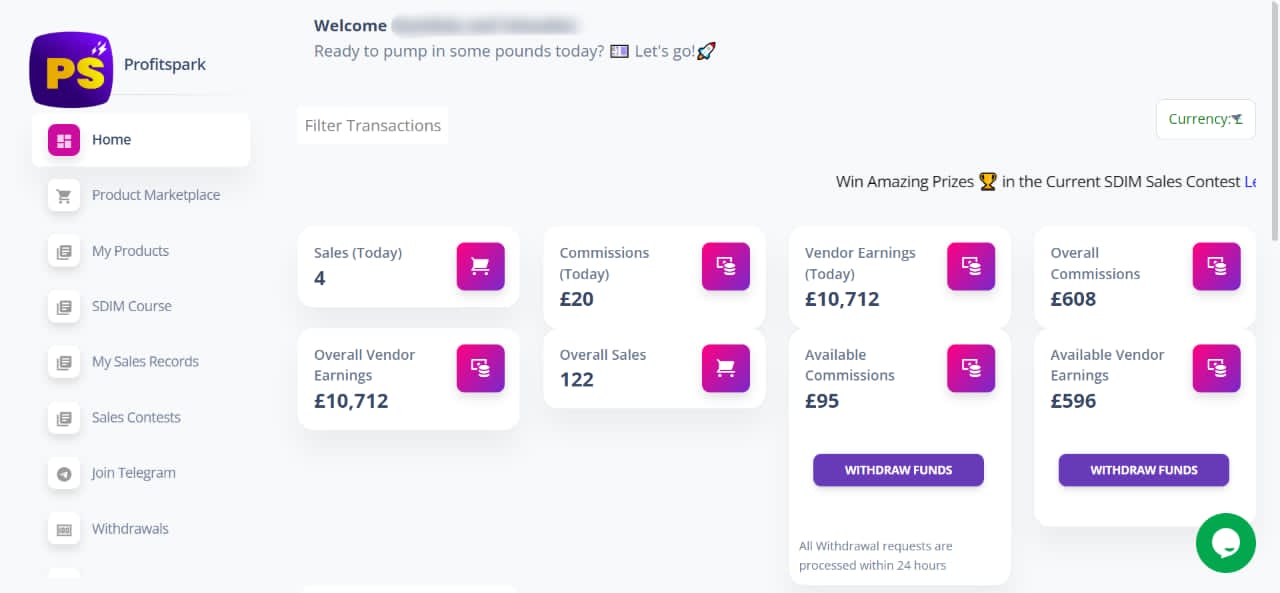1280x593 pixels.
Task: Click the Overall Commissions money icon
Action: coord(1217,266)
